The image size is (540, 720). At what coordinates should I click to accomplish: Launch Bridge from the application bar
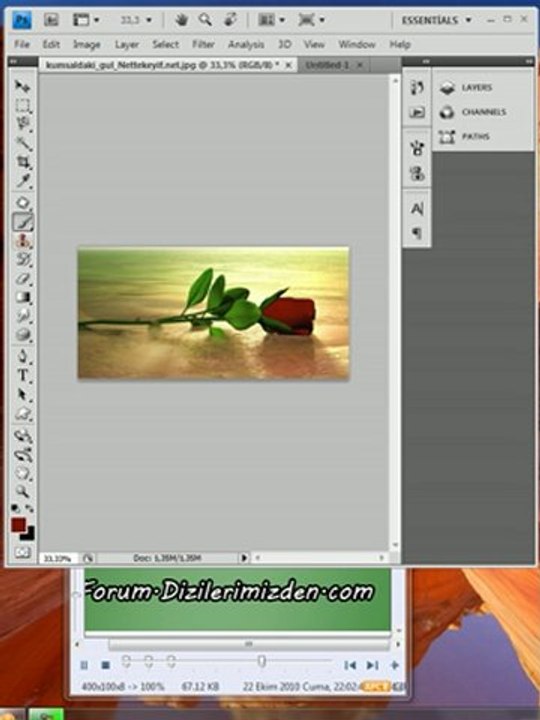pyautogui.click(x=51, y=20)
